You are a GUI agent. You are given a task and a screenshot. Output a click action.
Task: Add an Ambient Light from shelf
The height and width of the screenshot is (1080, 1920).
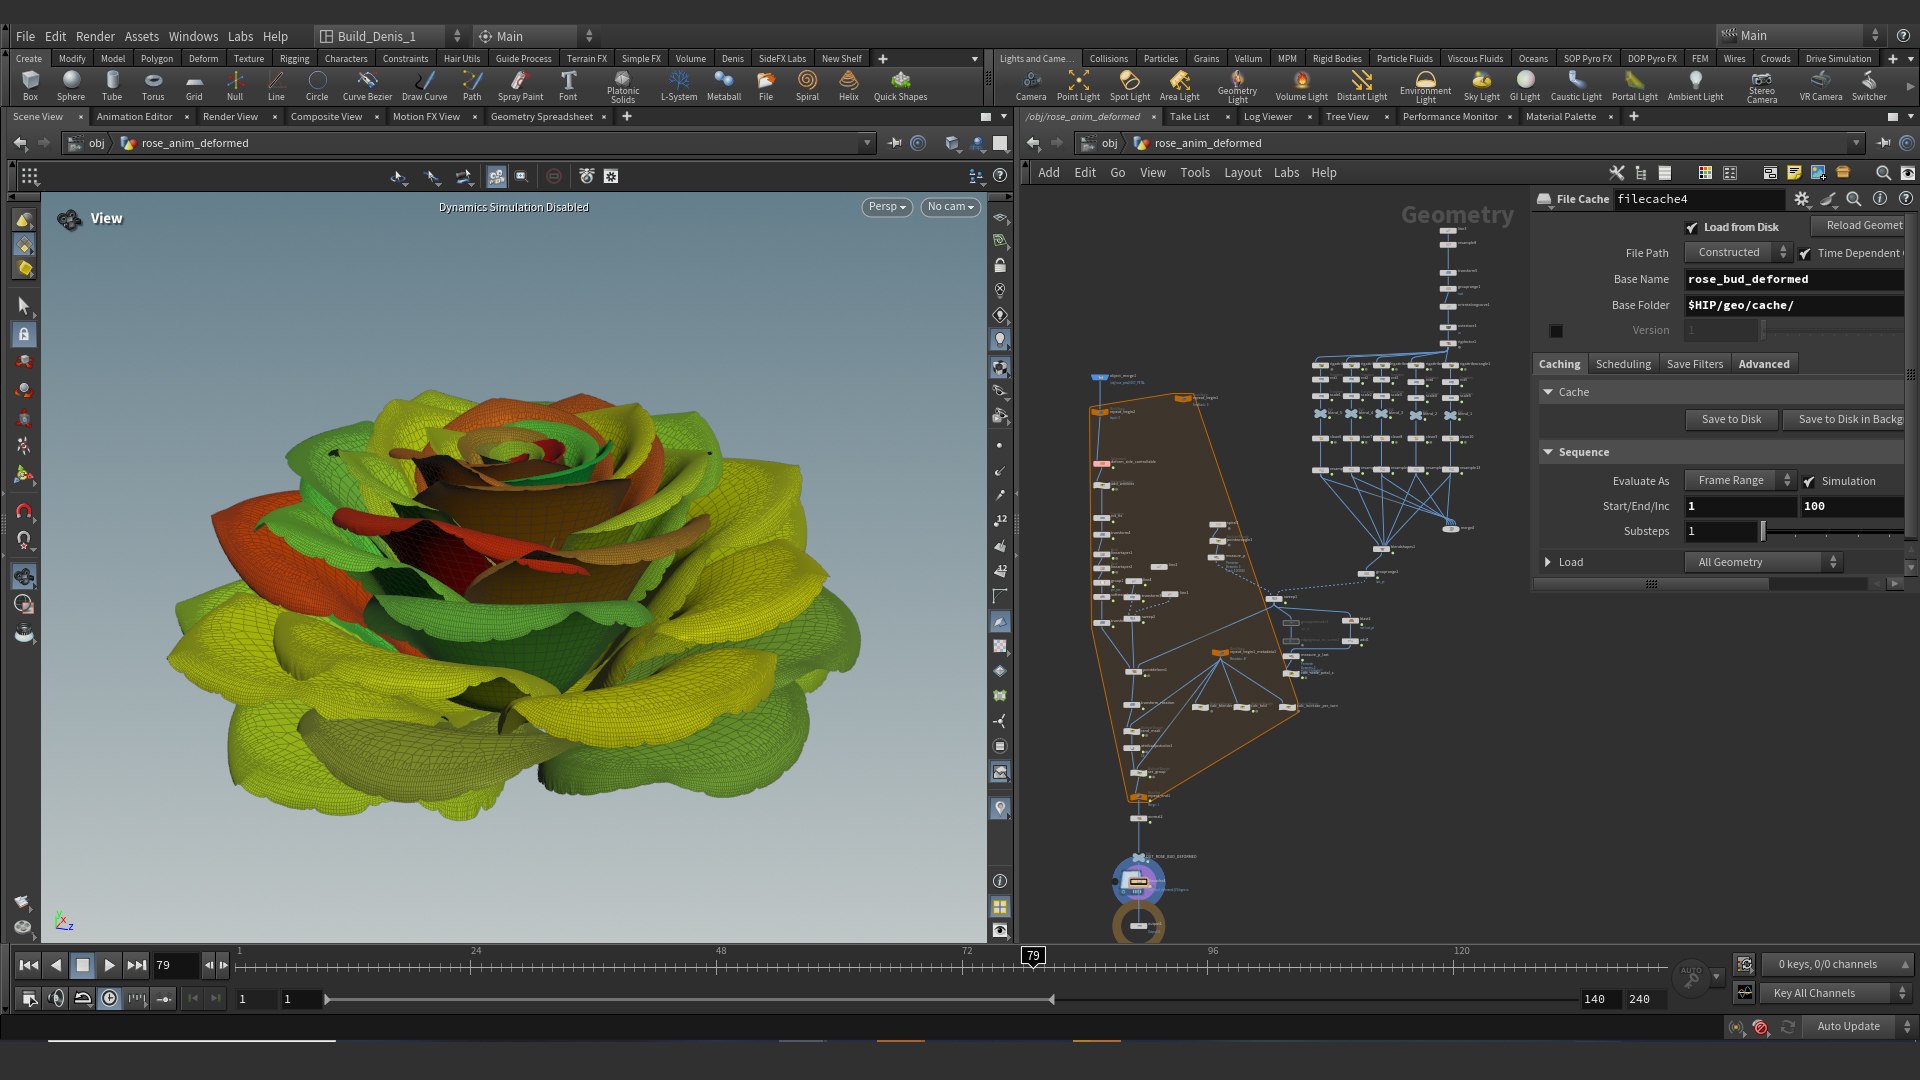tap(1695, 85)
